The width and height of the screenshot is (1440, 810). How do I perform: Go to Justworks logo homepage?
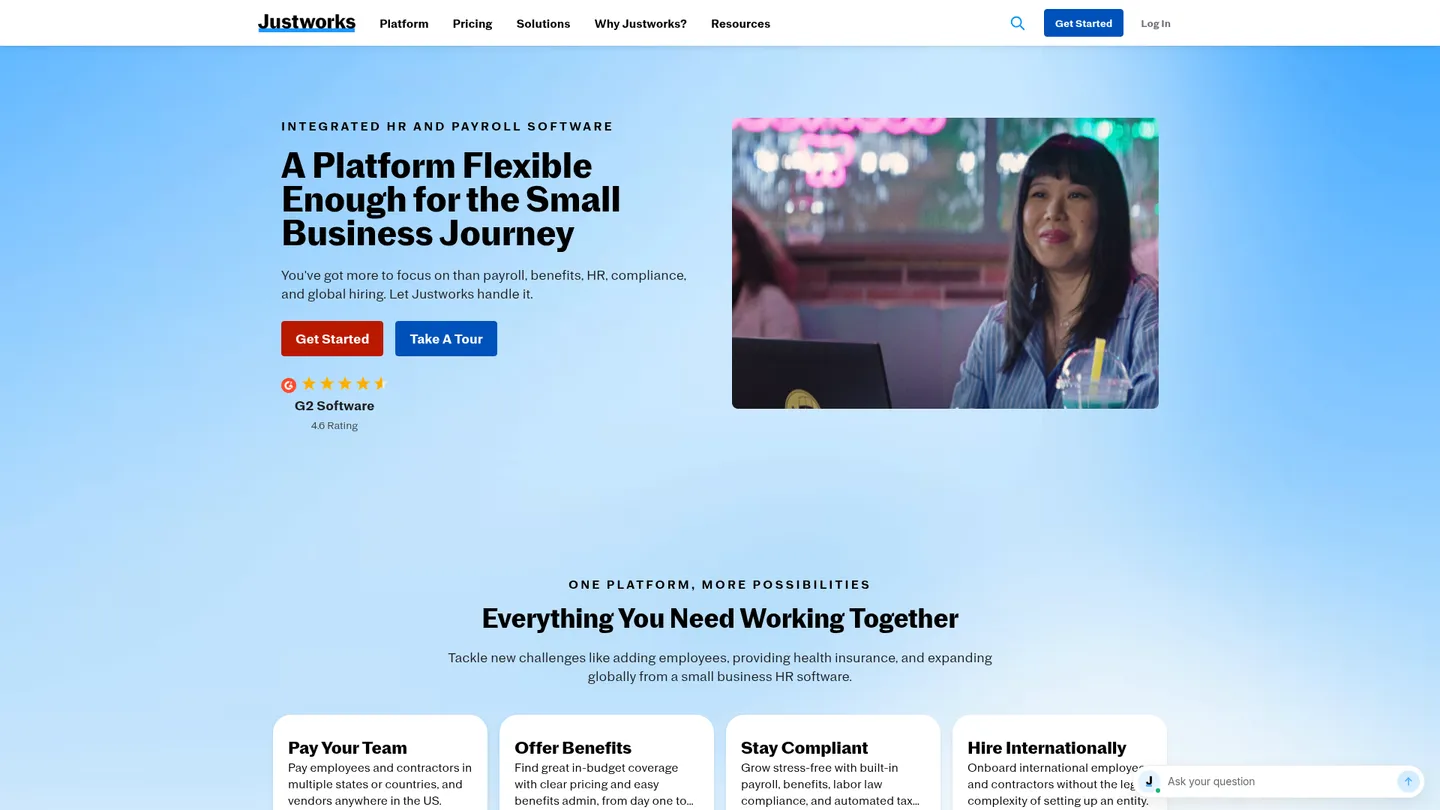[306, 22]
